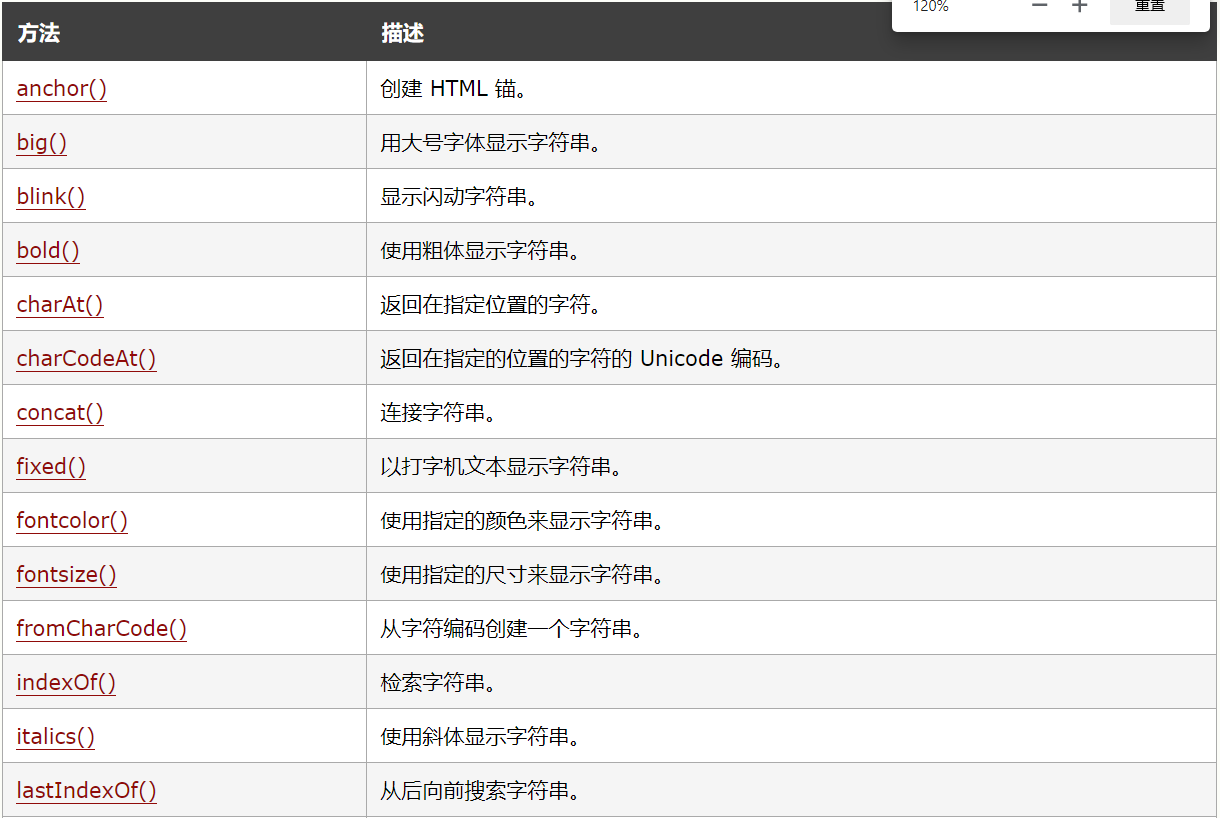Click the fixed() link
Image resolution: width=1220 pixels, height=818 pixels.
click(x=51, y=467)
